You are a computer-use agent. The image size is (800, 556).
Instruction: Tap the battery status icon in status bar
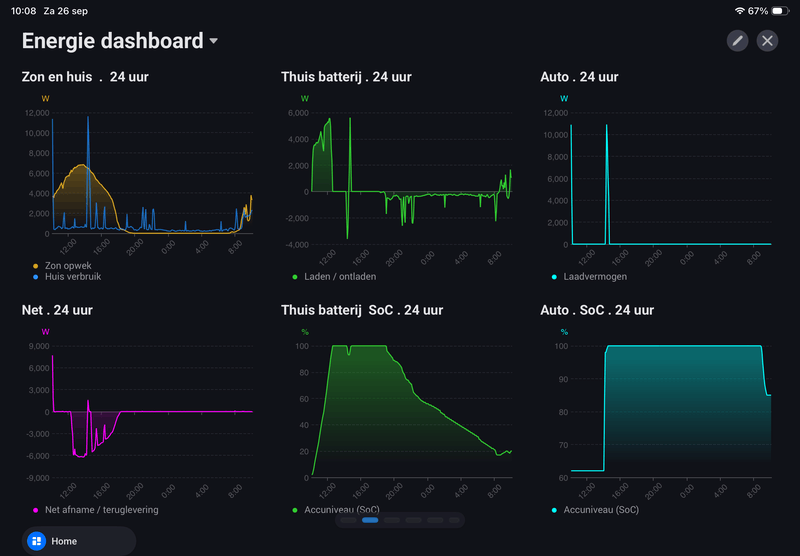click(x=780, y=11)
